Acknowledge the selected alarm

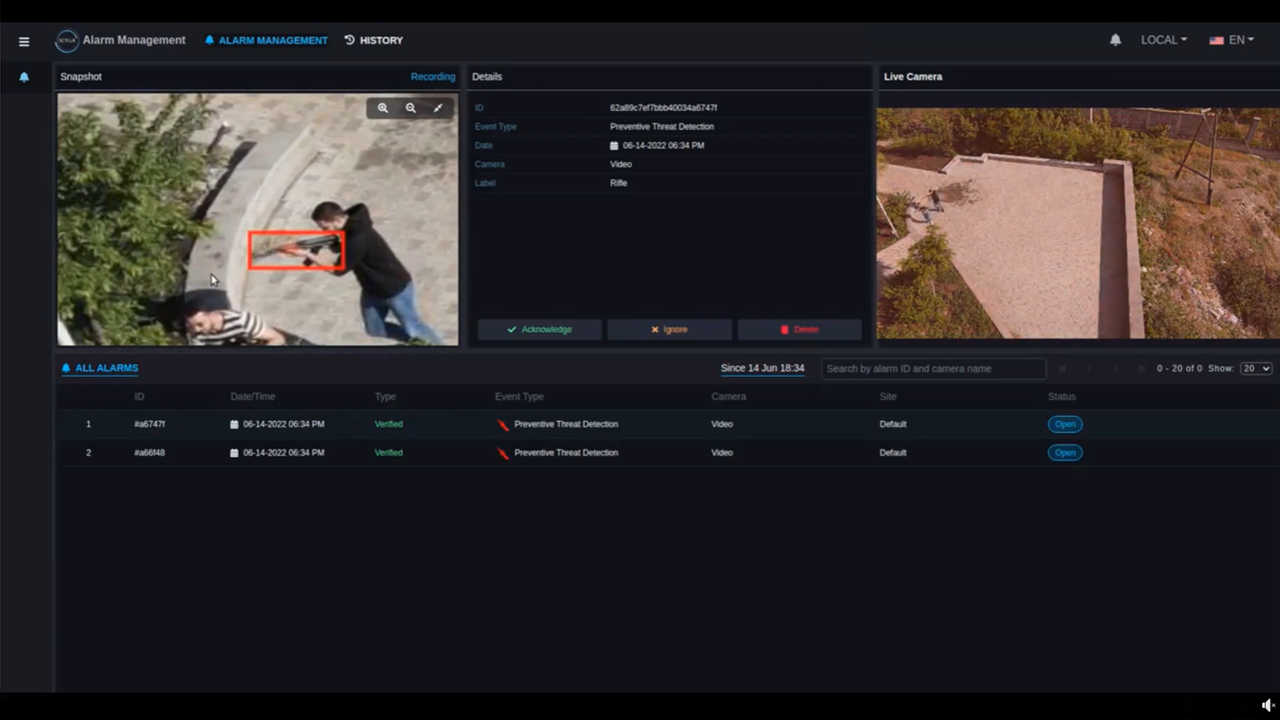[540, 330]
